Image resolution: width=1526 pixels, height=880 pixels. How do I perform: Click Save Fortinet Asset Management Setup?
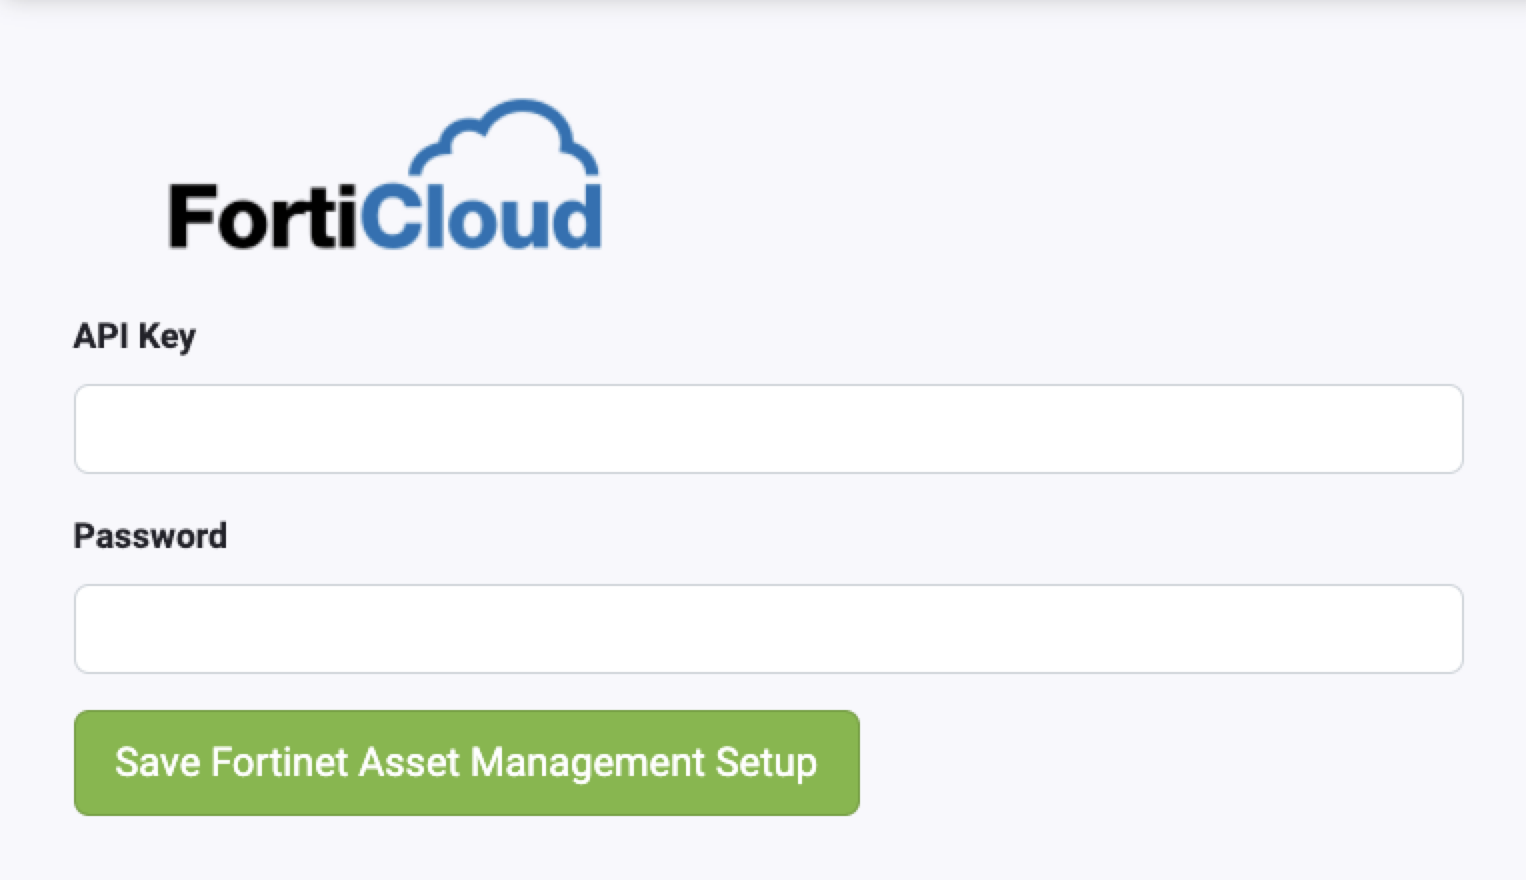(x=466, y=763)
